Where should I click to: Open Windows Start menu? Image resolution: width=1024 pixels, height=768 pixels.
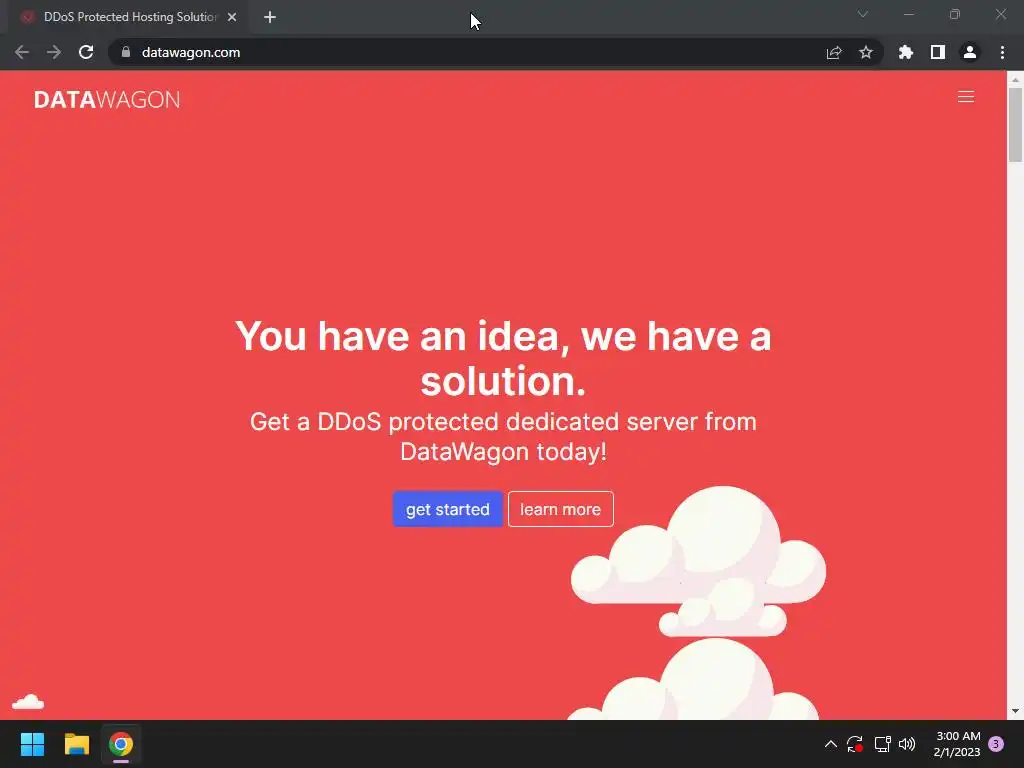pyautogui.click(x=32, y=744)
